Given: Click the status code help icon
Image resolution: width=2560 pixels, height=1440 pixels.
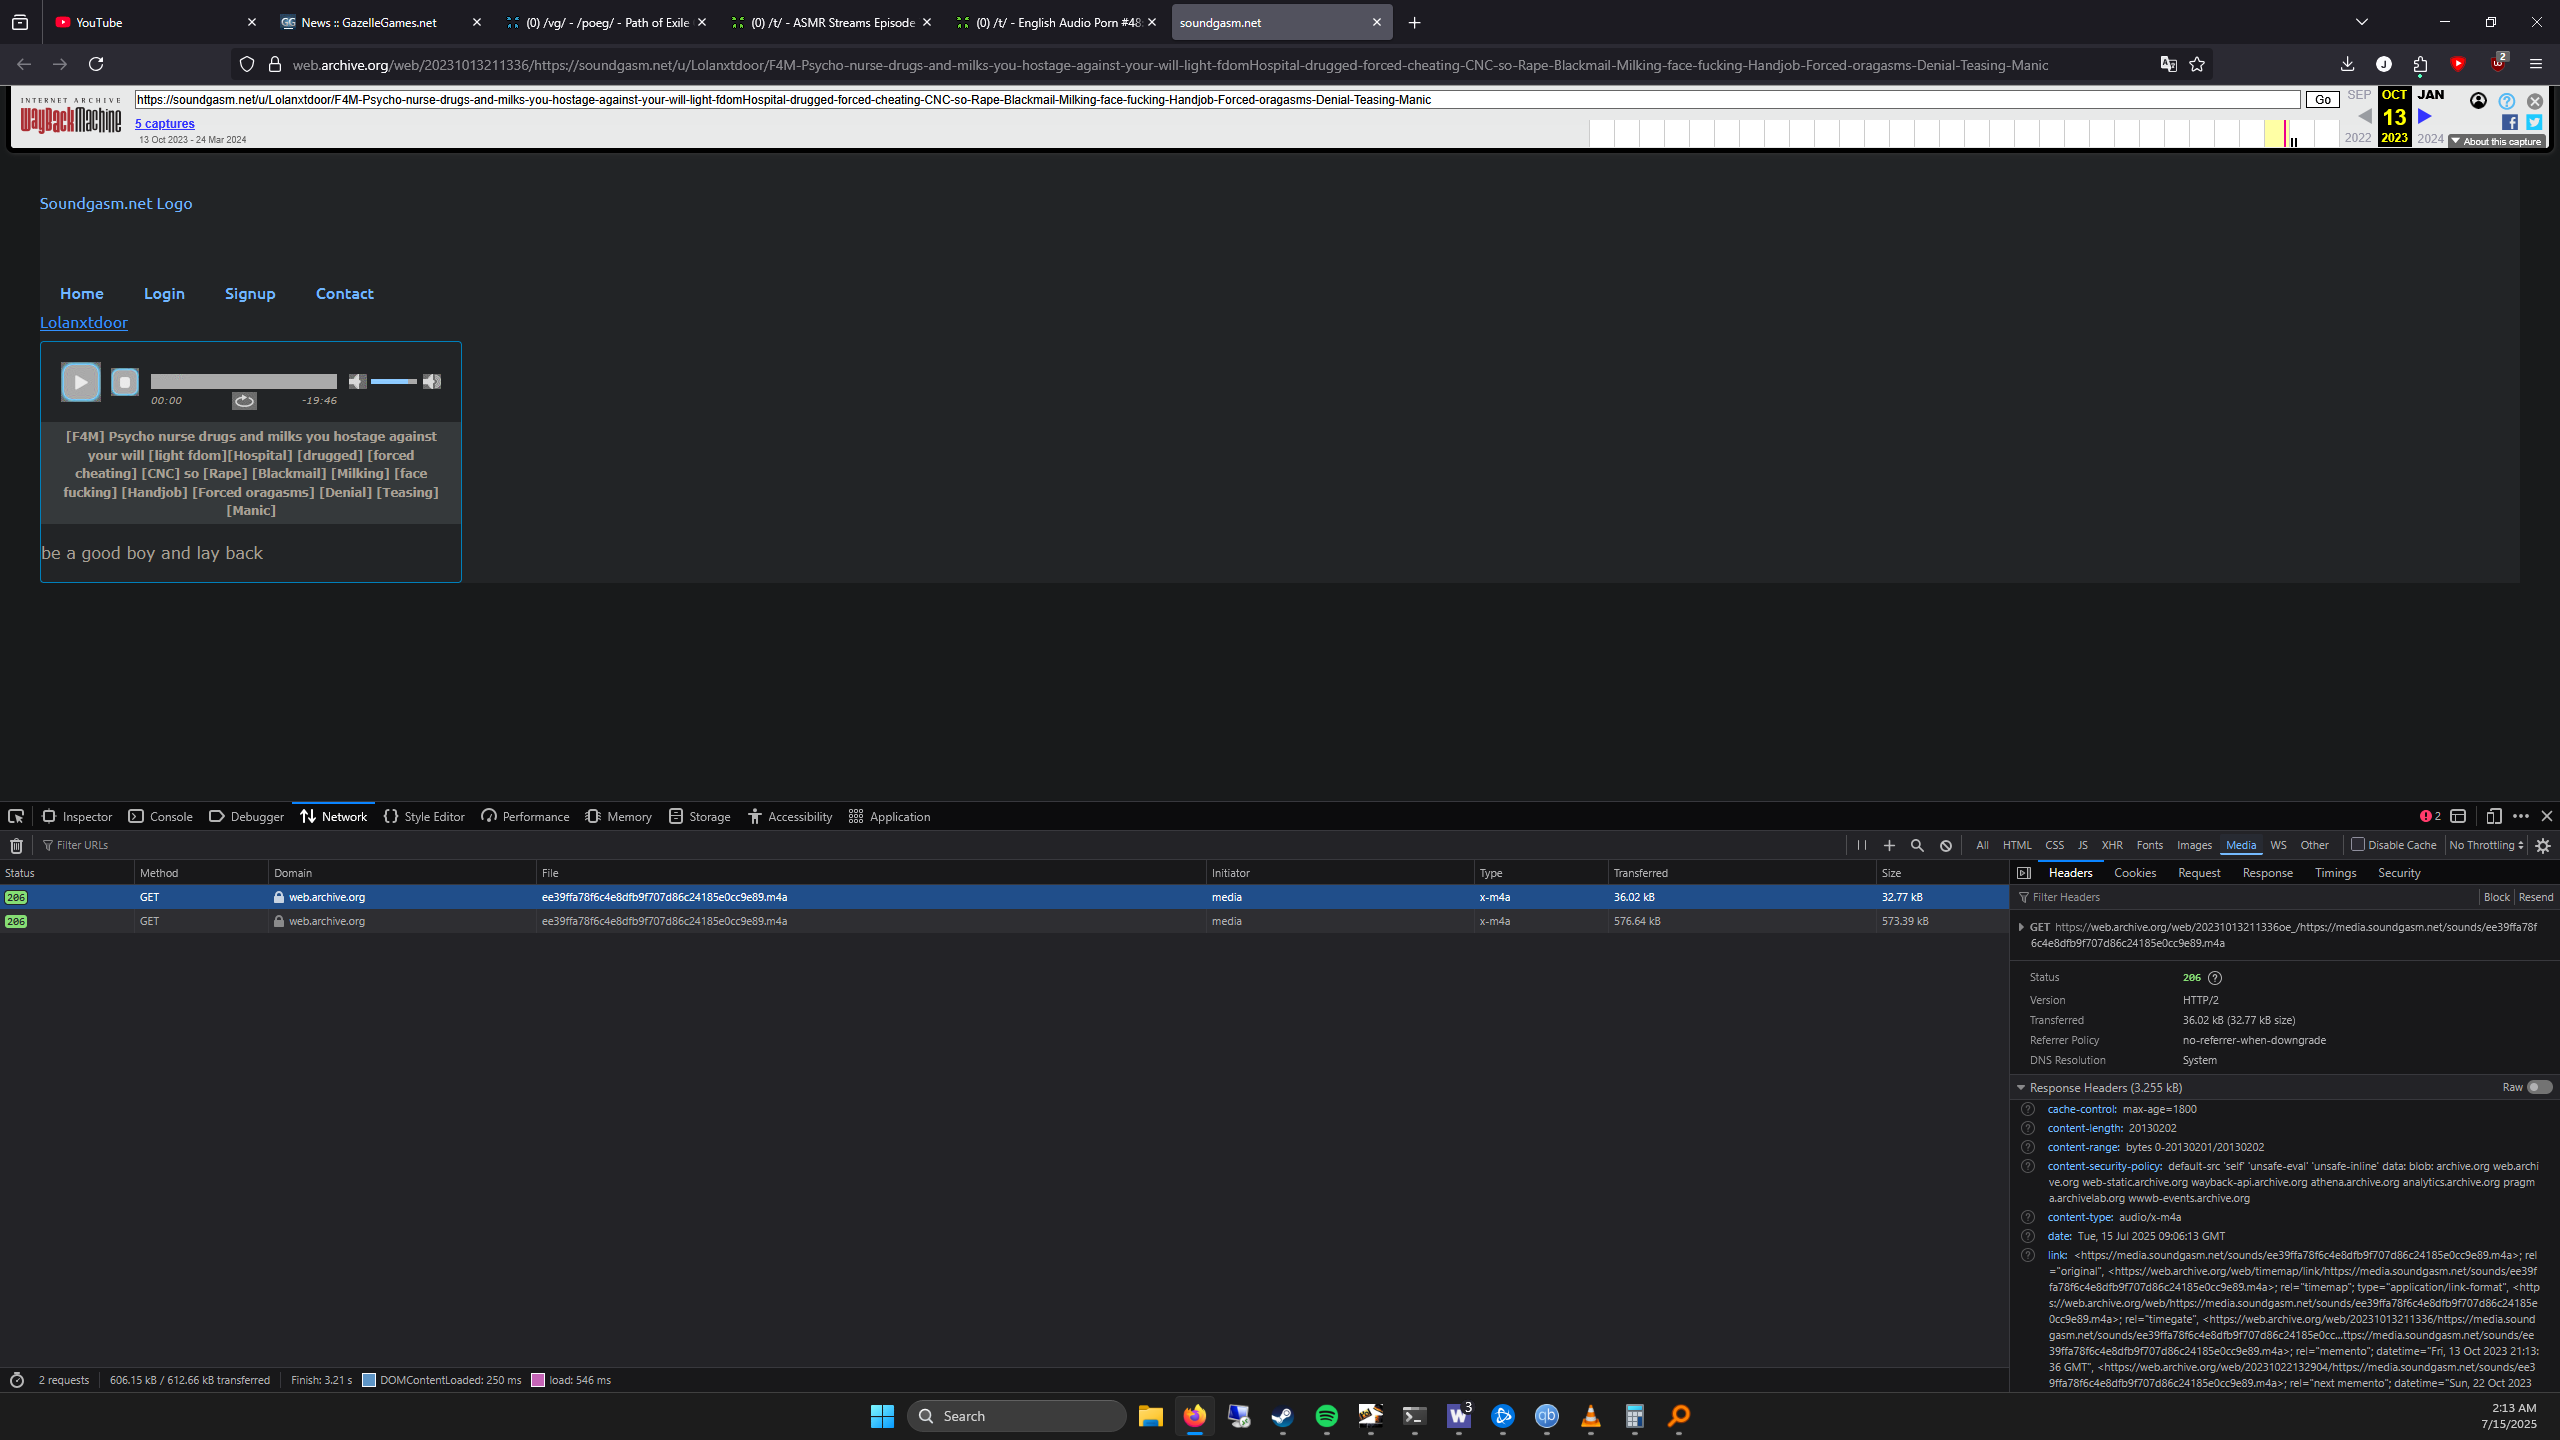Looking at the screenshot, I should [x=2215, y=978].
